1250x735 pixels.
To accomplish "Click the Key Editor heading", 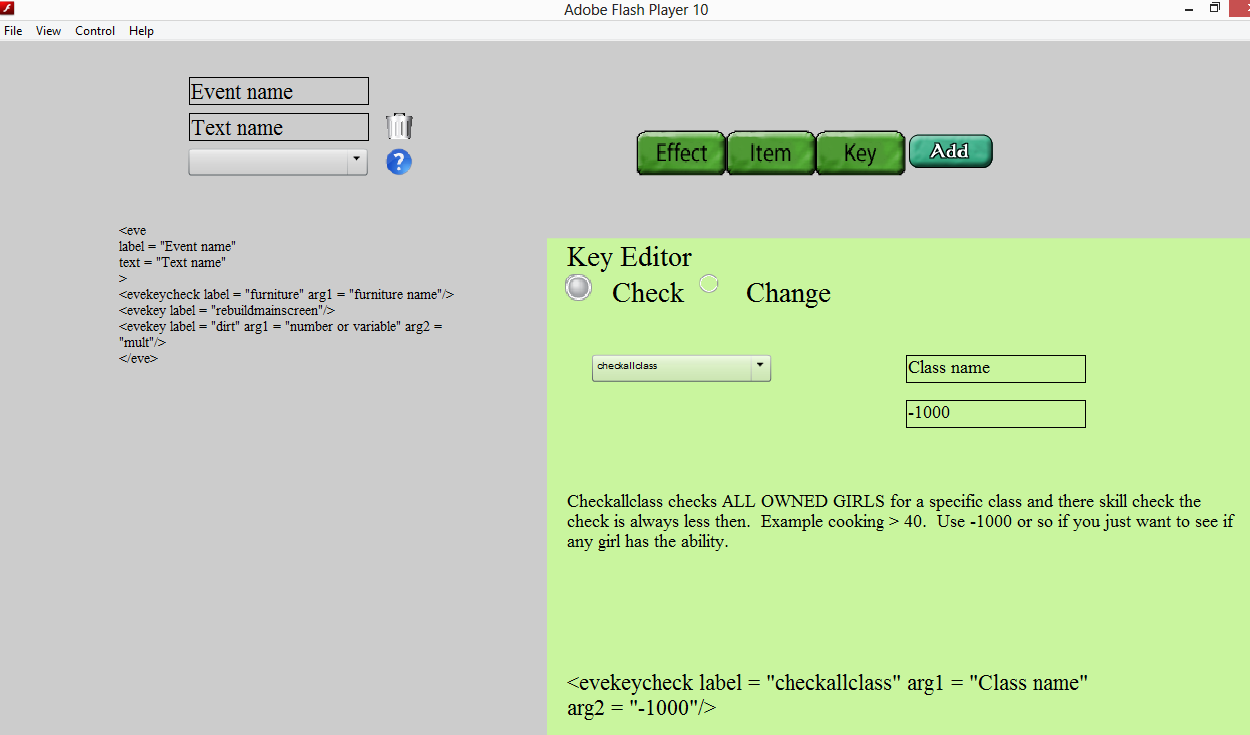I will pos(629,257).
